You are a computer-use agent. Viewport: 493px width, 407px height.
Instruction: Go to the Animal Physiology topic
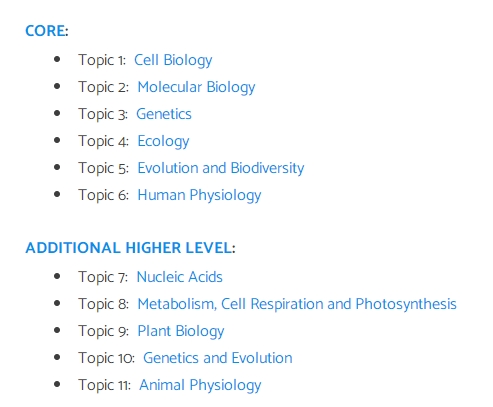click(x=200, y=385)
